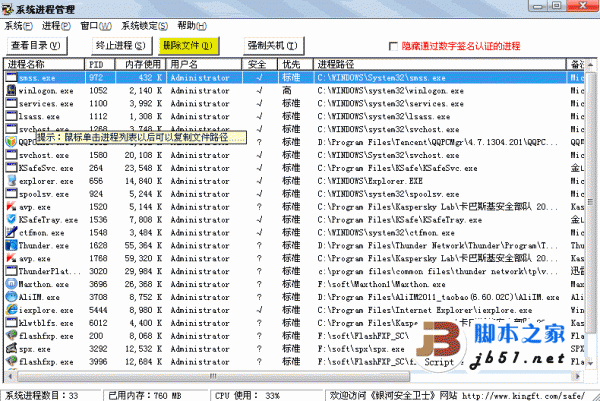Click the klvtblfs.exe window icon
This screenshot has height=401, width=600.
tap(11, 323)
